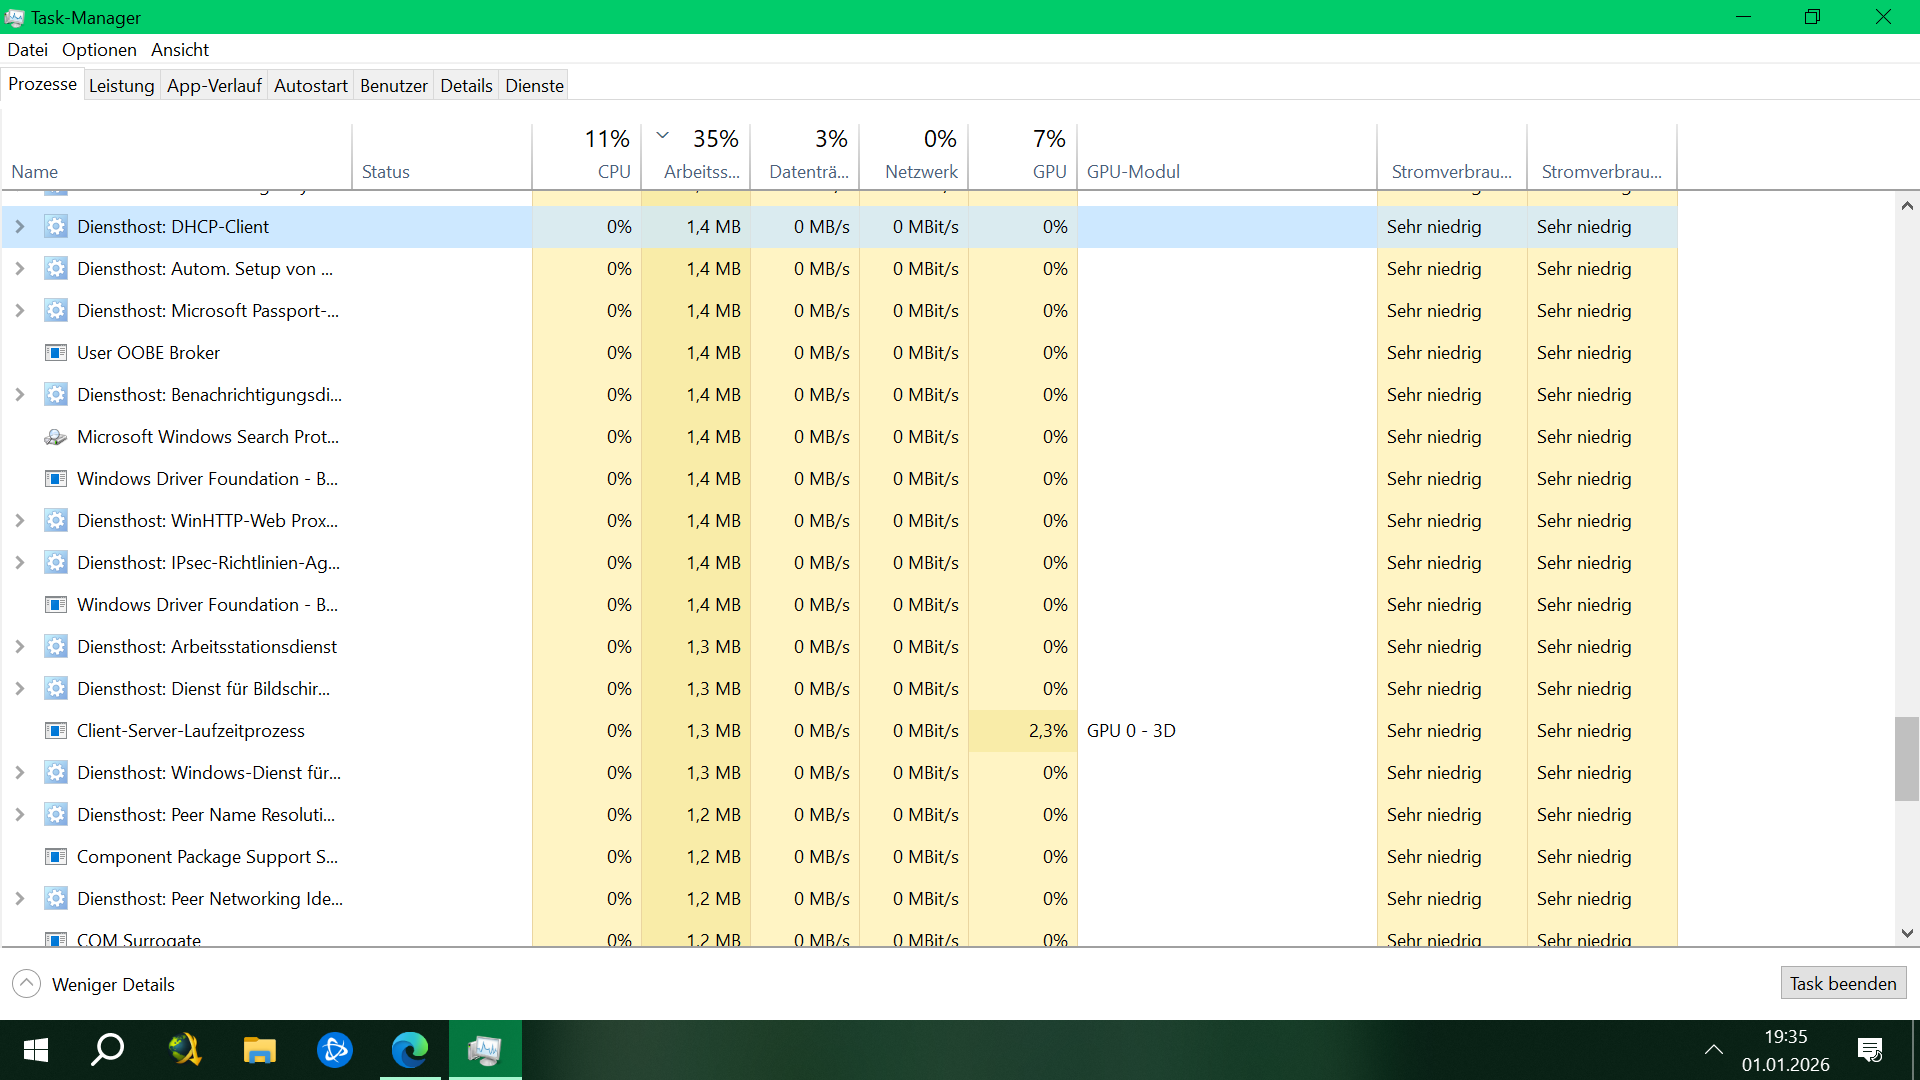The image size is (1920, 1080).
Task: Expand Diensthost: Arbeitsstationsdienst entry
Action: (19, 647)
